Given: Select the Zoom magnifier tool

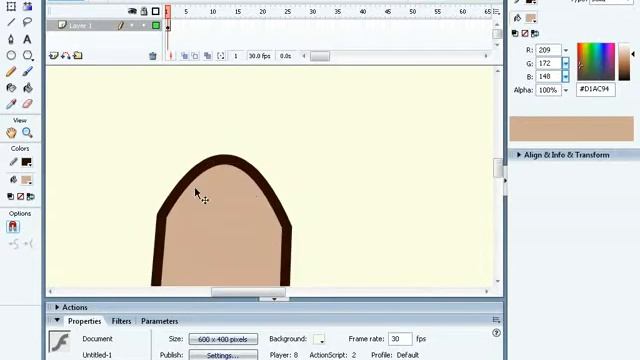Looking at the screenshot, I should 27,133.
